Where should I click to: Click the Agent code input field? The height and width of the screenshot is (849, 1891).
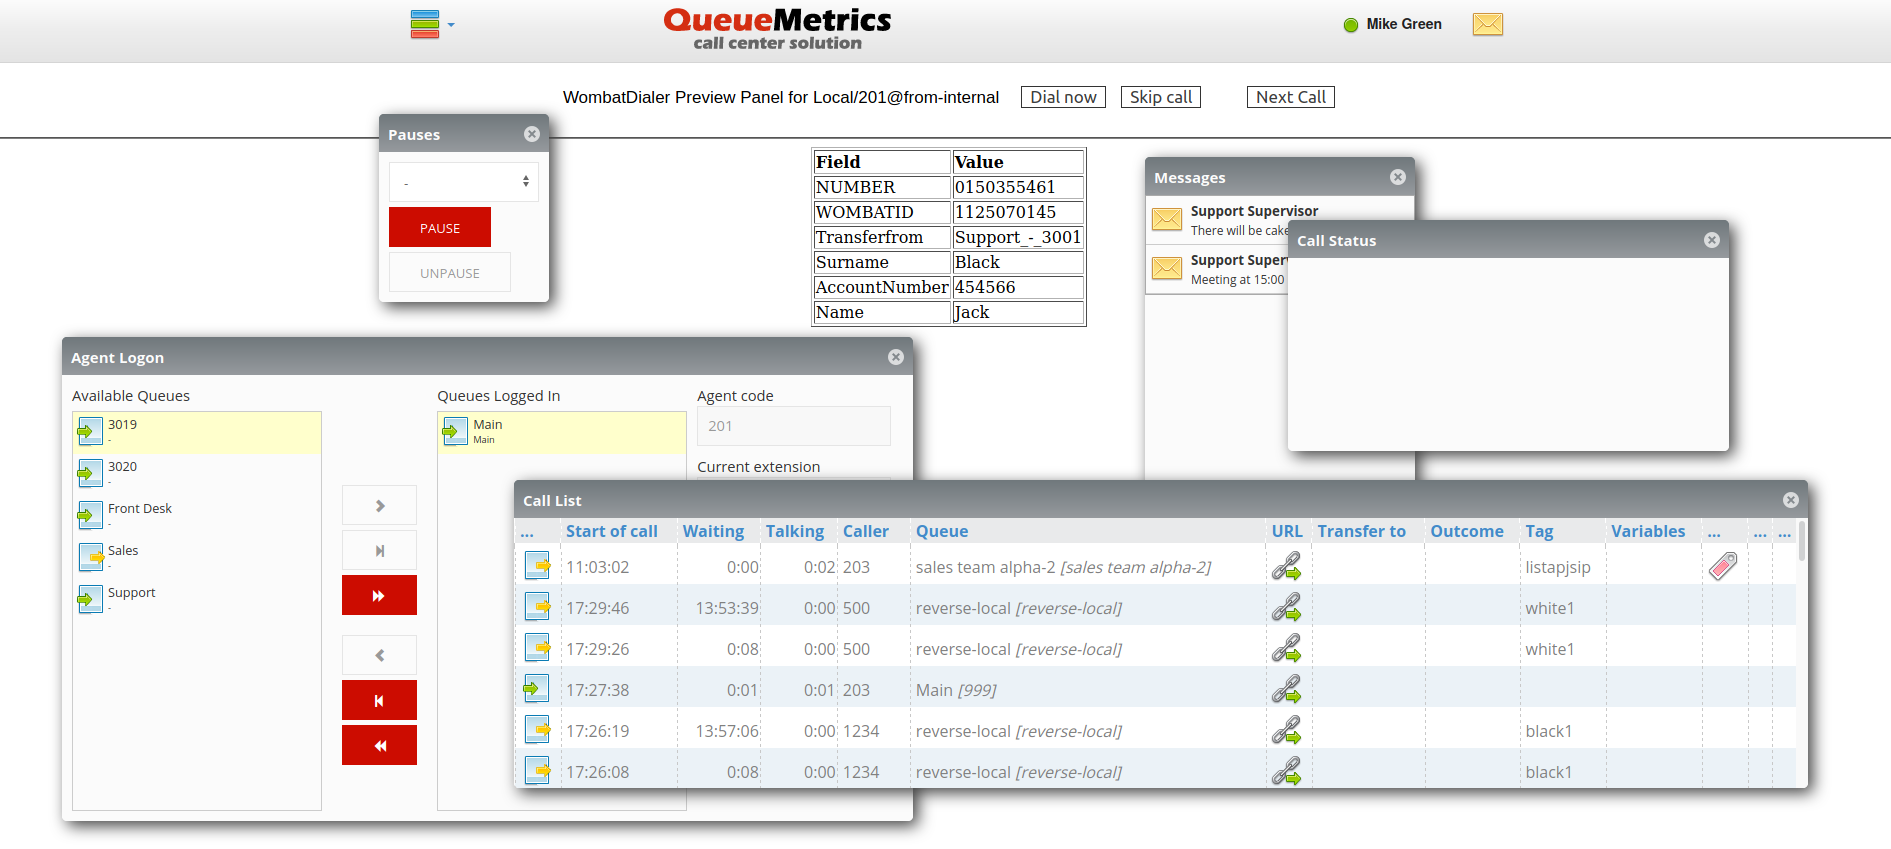point(794,426)
